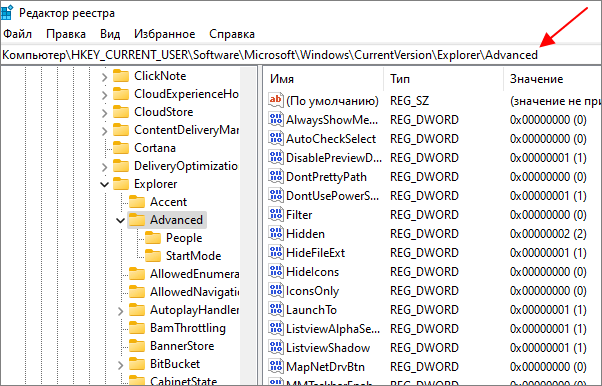Select the People folder icon
Screen dimensions: 602x386
pyautogui.click(x=153, y=238)
